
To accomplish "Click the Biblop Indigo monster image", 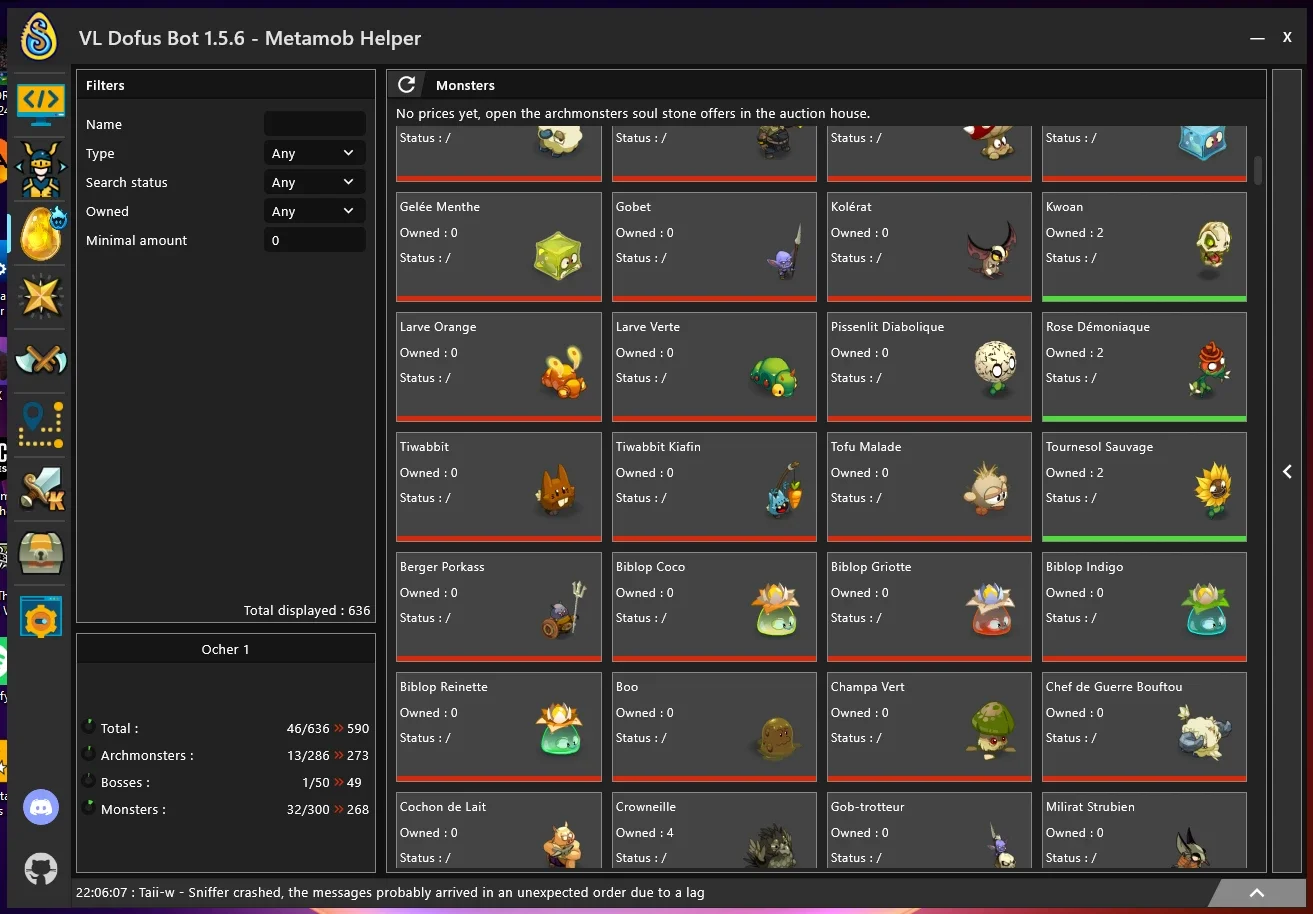I will coord(1205,610).
